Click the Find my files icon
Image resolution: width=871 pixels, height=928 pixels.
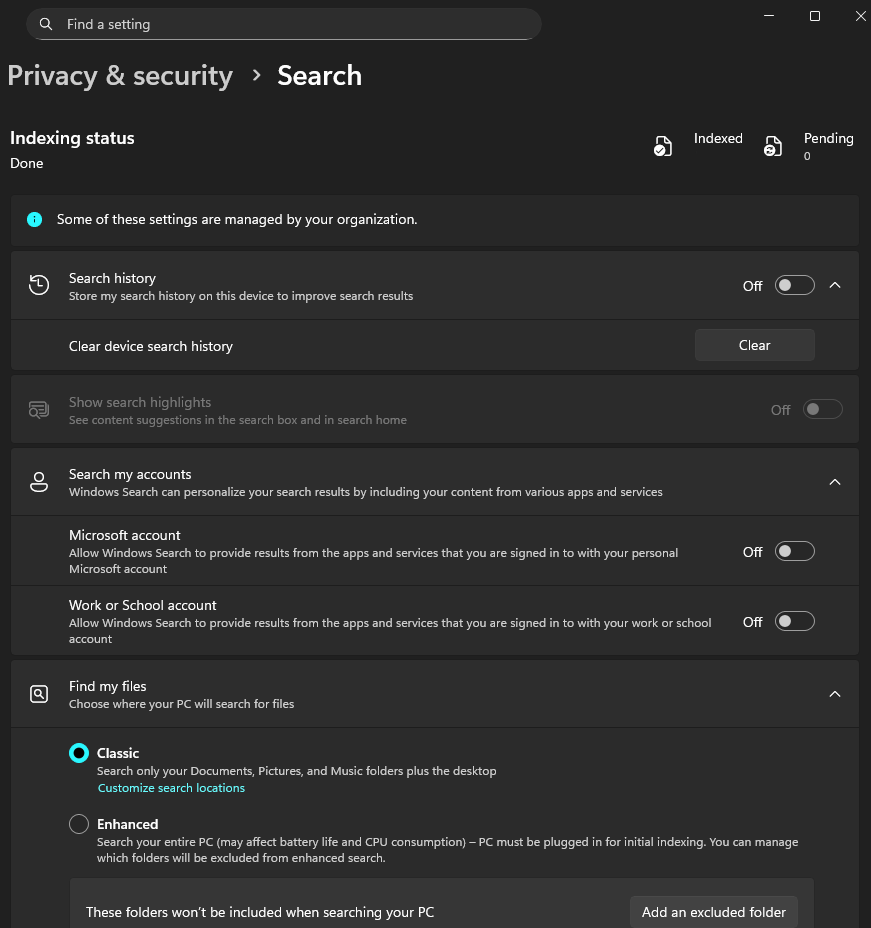point(39,694)
